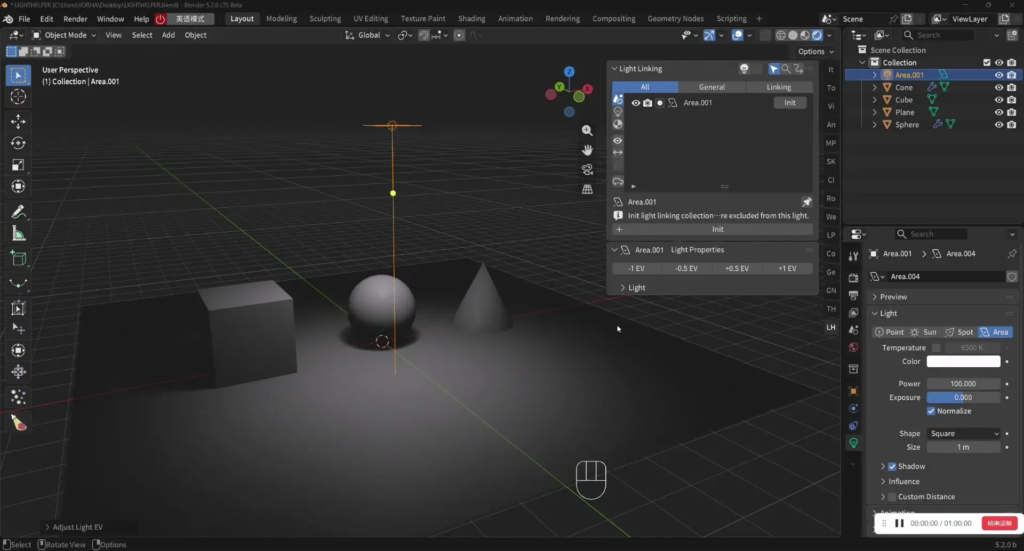Open the Tool properties tab icon

pyautogui.click(x=854, y=256)
